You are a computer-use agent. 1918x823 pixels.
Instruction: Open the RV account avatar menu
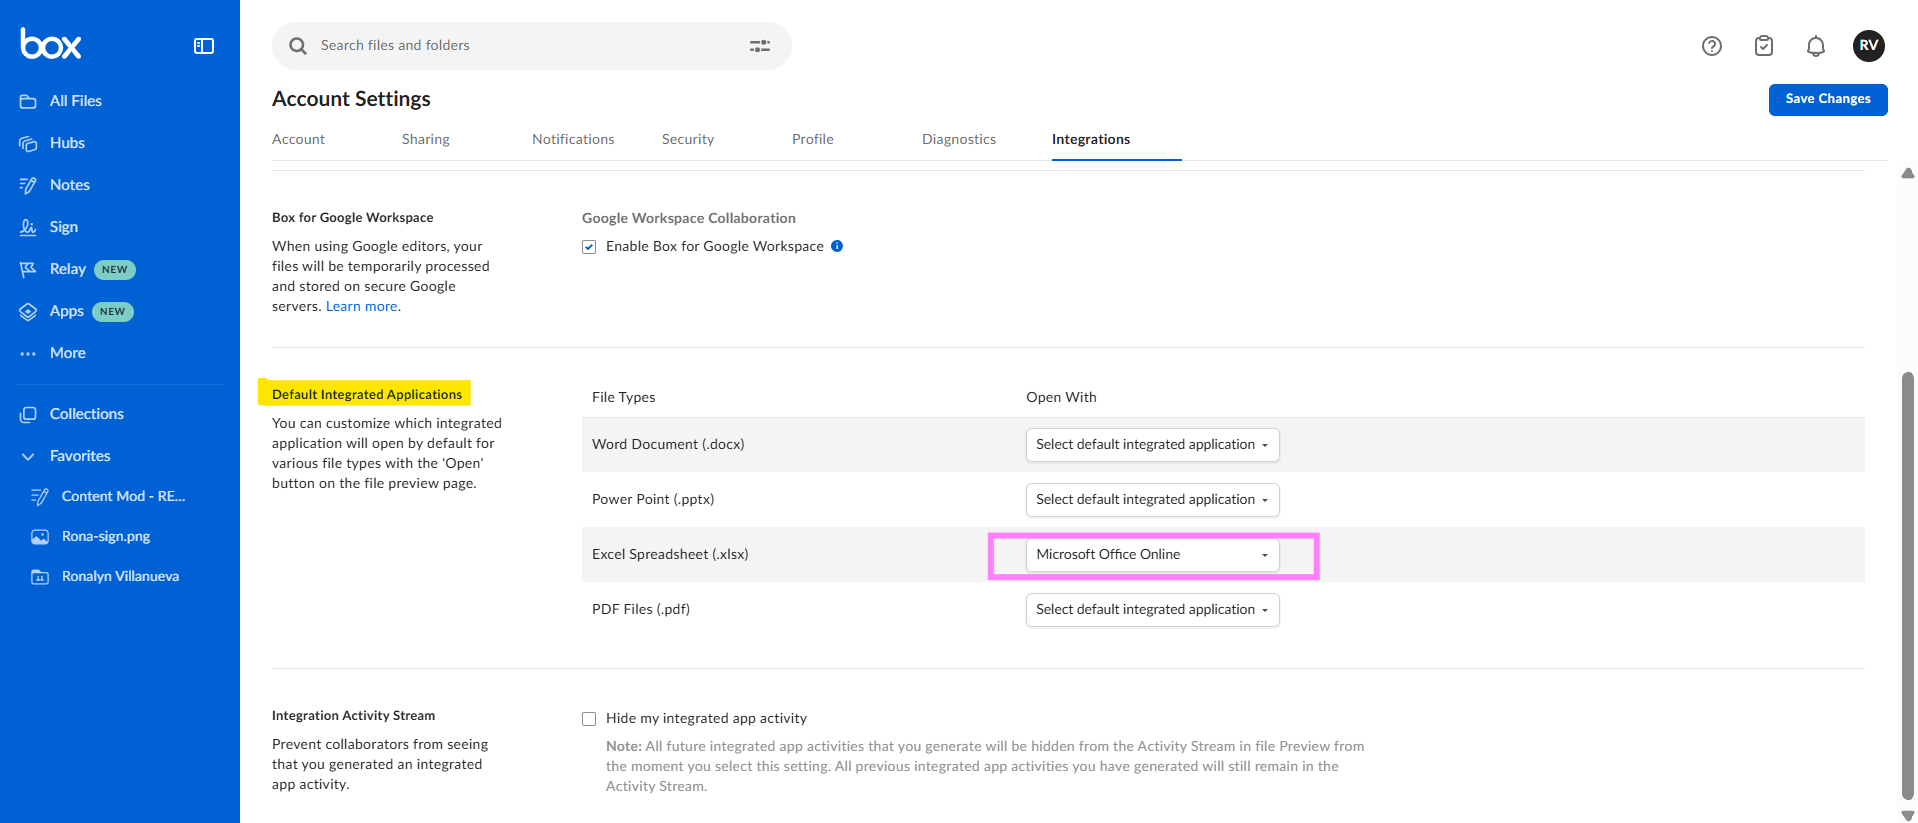[x=1869, y=45]
